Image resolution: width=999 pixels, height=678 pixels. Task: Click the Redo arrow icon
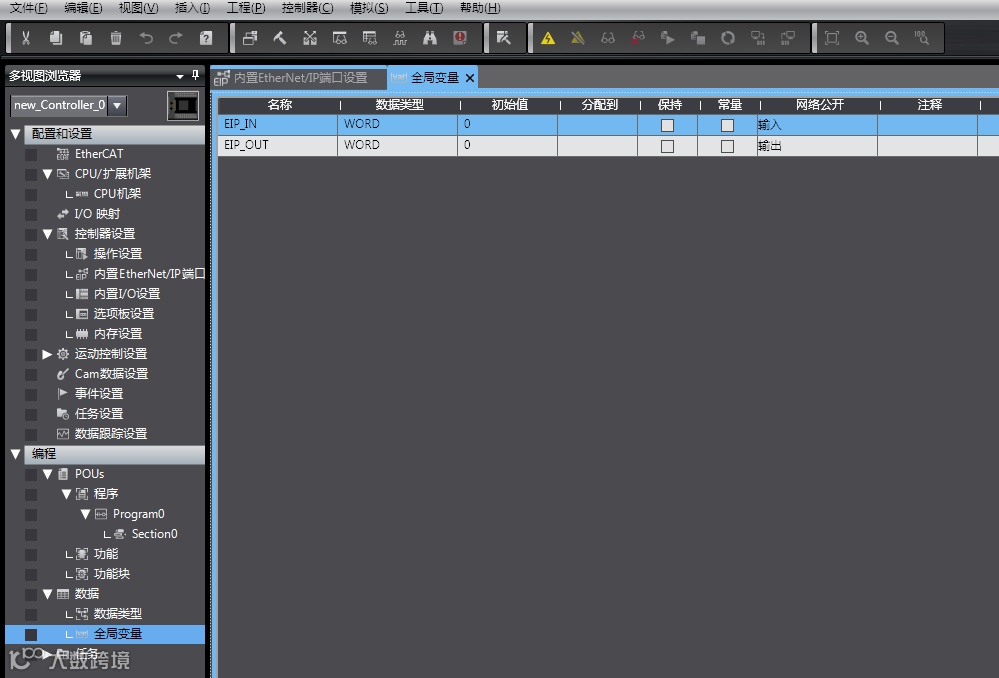pos(176,38)
